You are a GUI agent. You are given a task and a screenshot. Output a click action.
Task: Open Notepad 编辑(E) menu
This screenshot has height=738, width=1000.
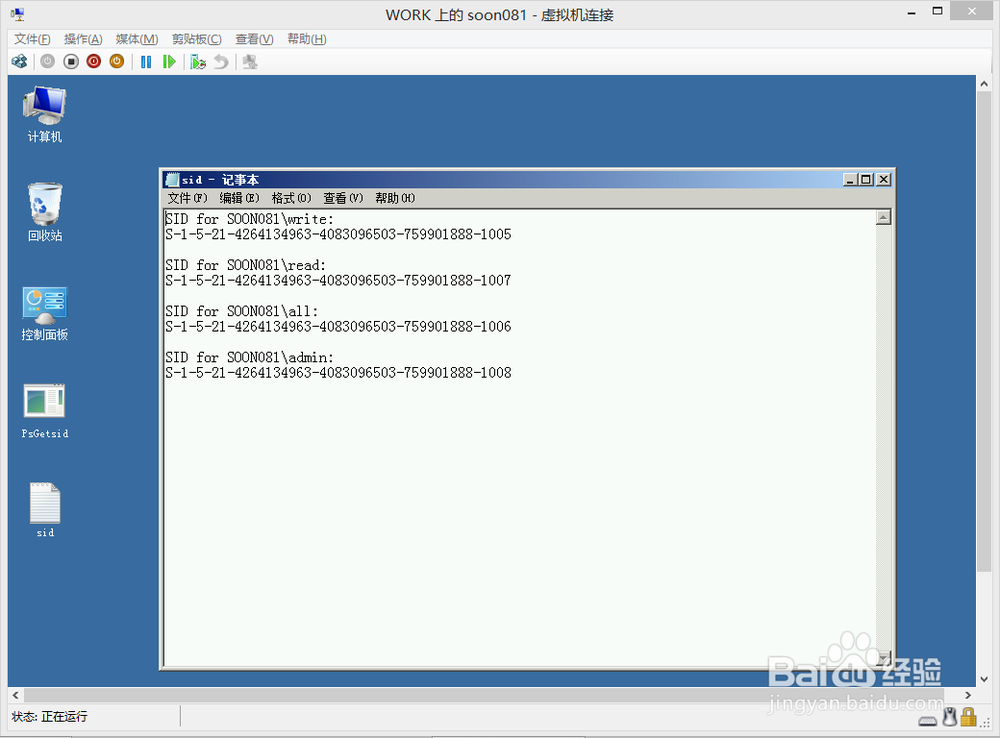(239, 198)
